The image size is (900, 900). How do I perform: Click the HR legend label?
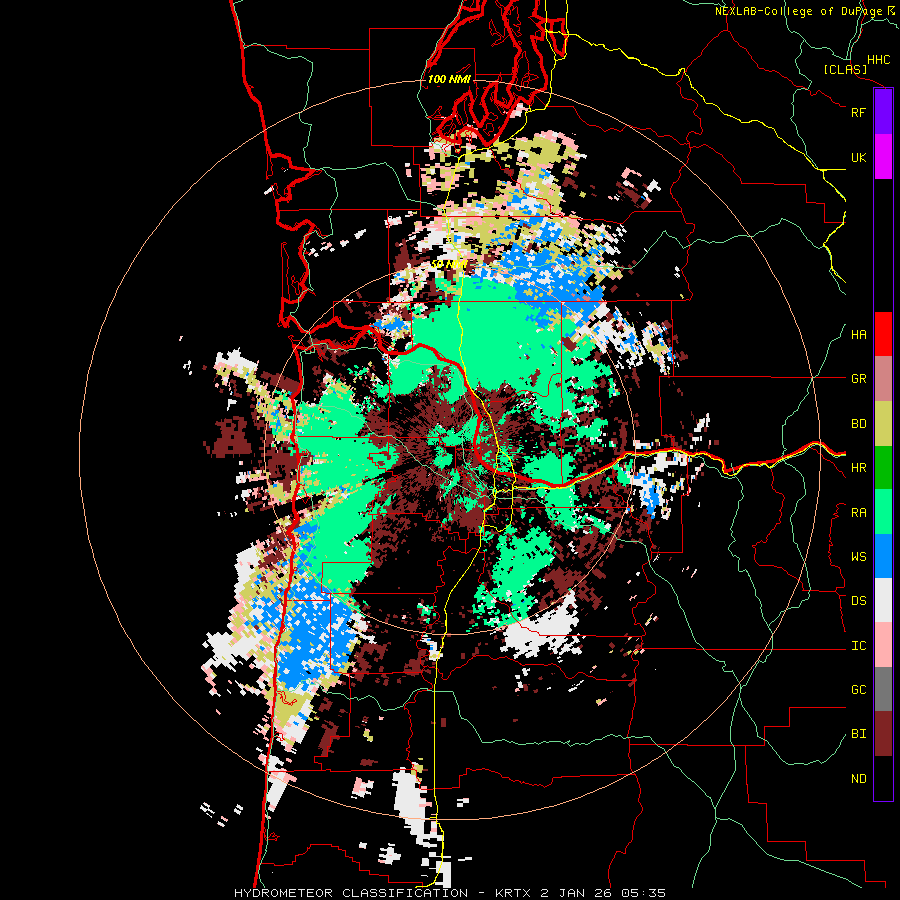pyautogui.click(x=858, y=468)
